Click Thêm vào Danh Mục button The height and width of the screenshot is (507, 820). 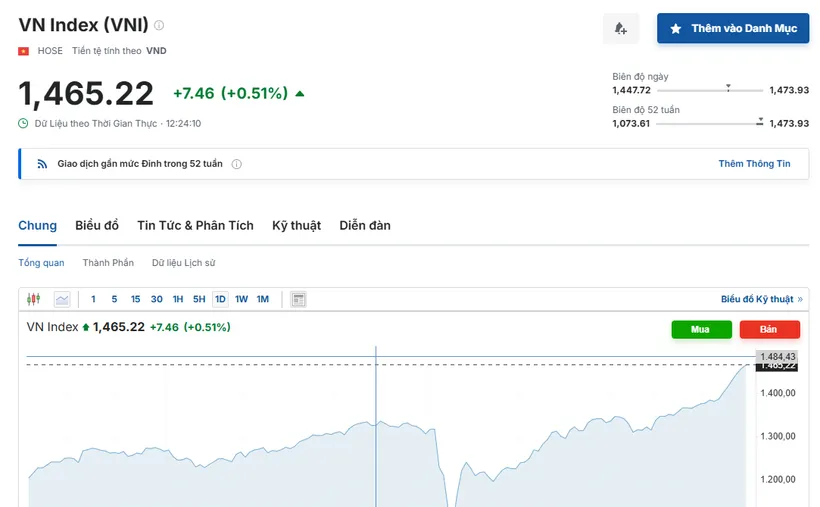click(733, 28)
